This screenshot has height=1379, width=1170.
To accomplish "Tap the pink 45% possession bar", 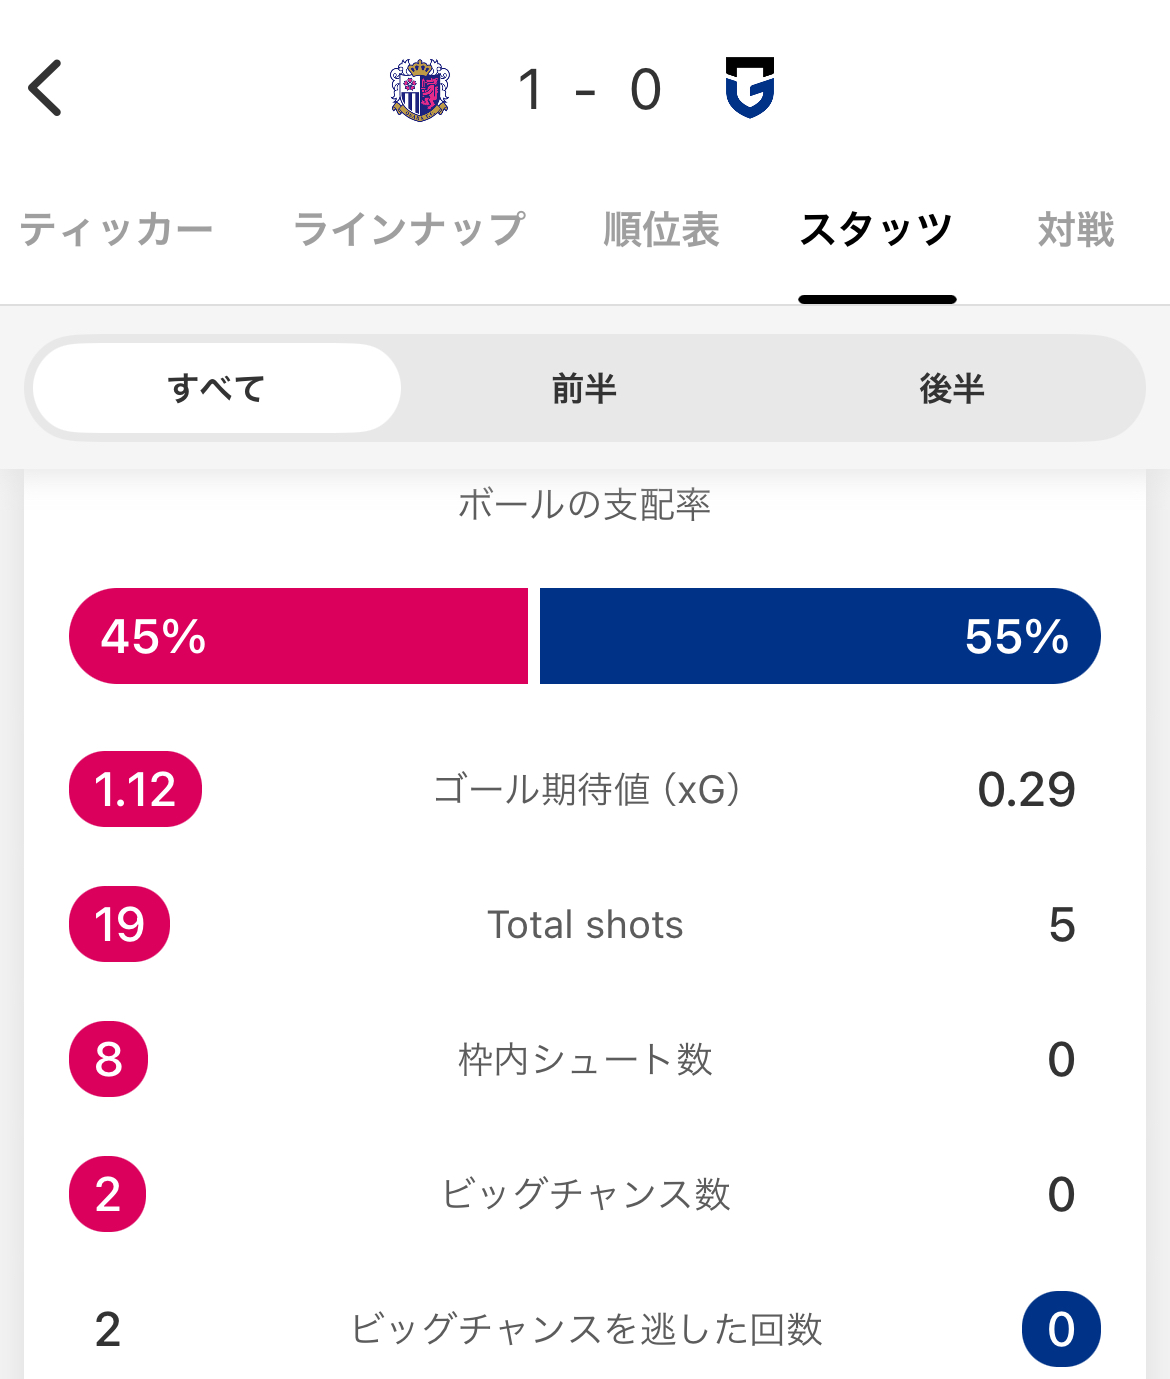I will [x=298, y=636].
